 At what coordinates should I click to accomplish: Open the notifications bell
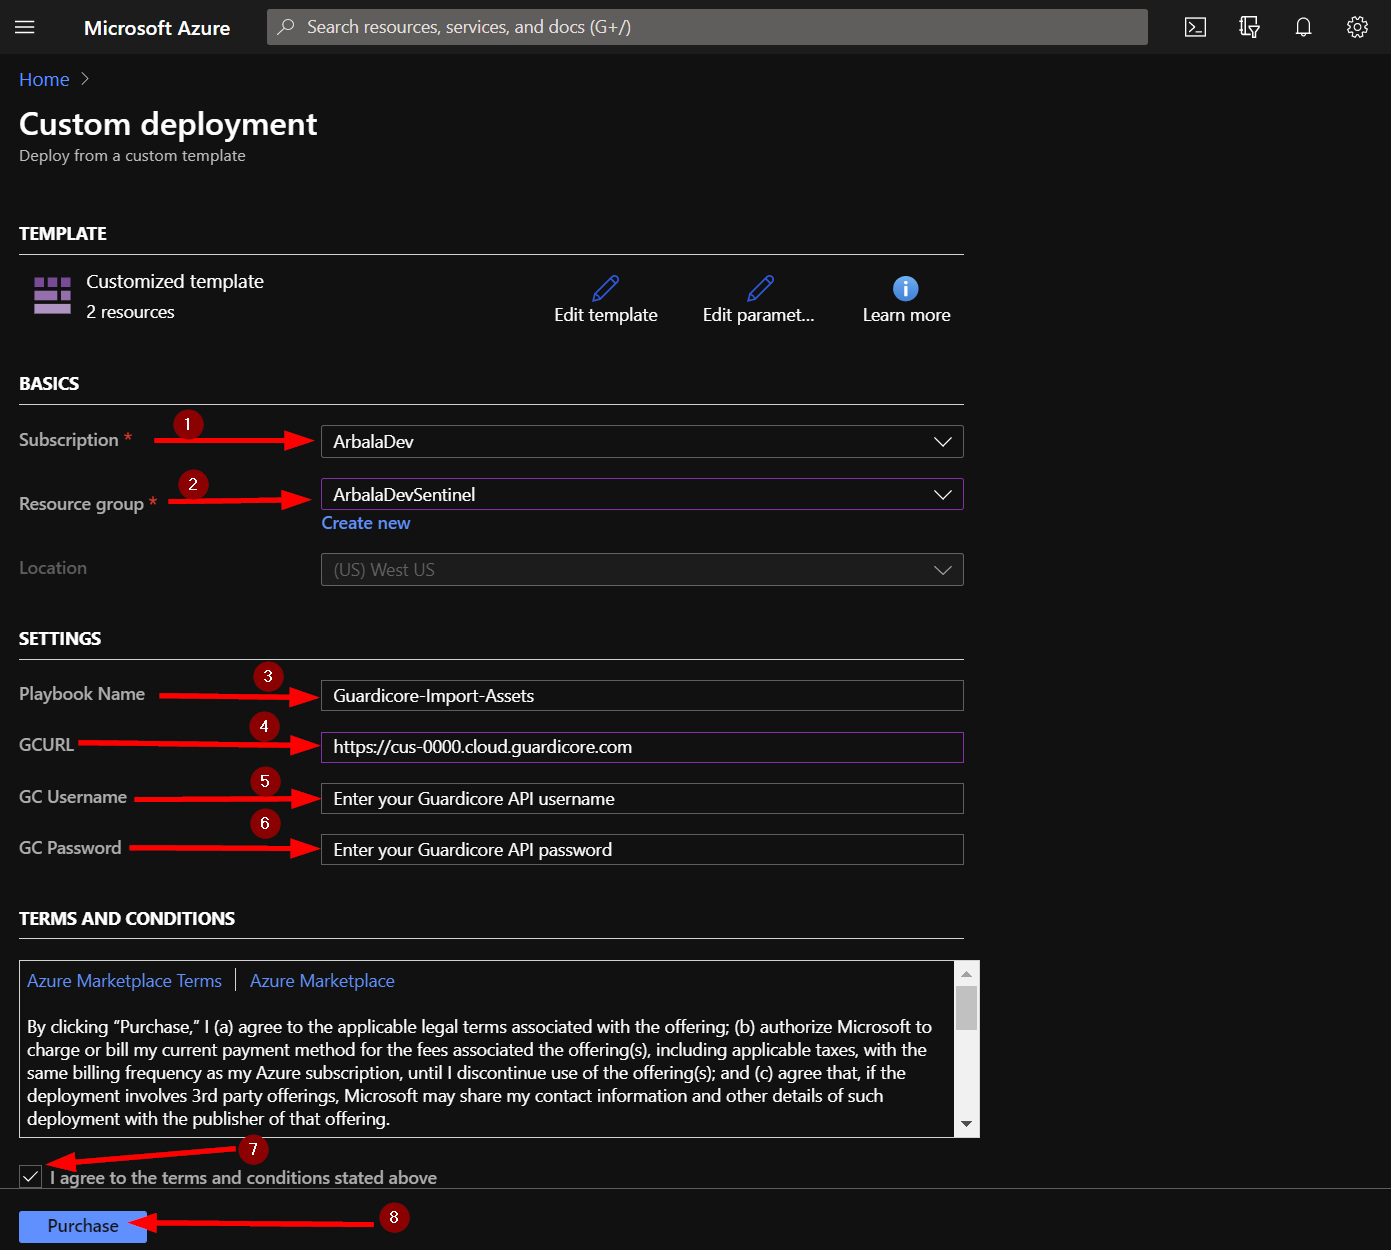point(1303,27)
